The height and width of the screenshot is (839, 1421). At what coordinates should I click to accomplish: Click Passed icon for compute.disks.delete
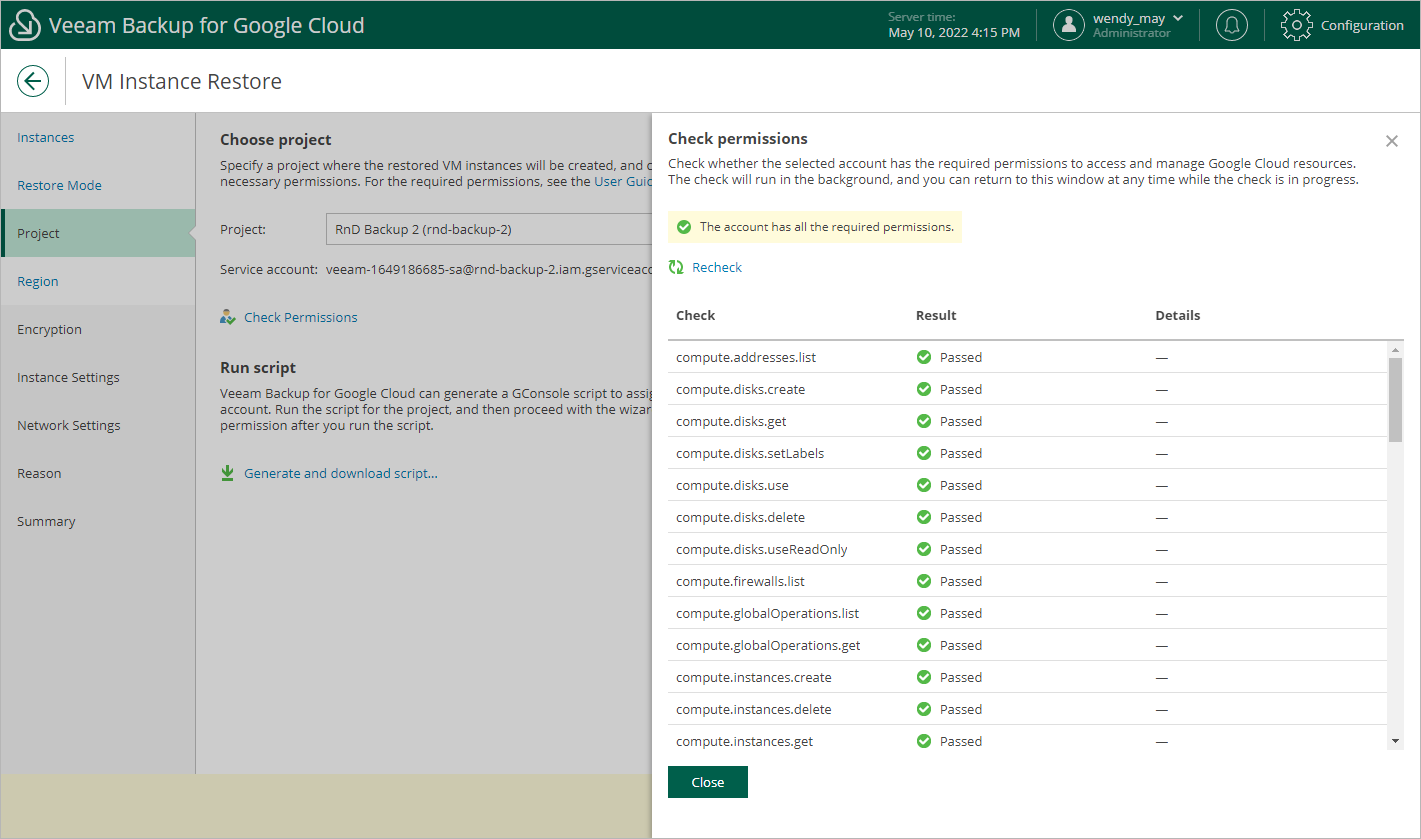(924, 517)
